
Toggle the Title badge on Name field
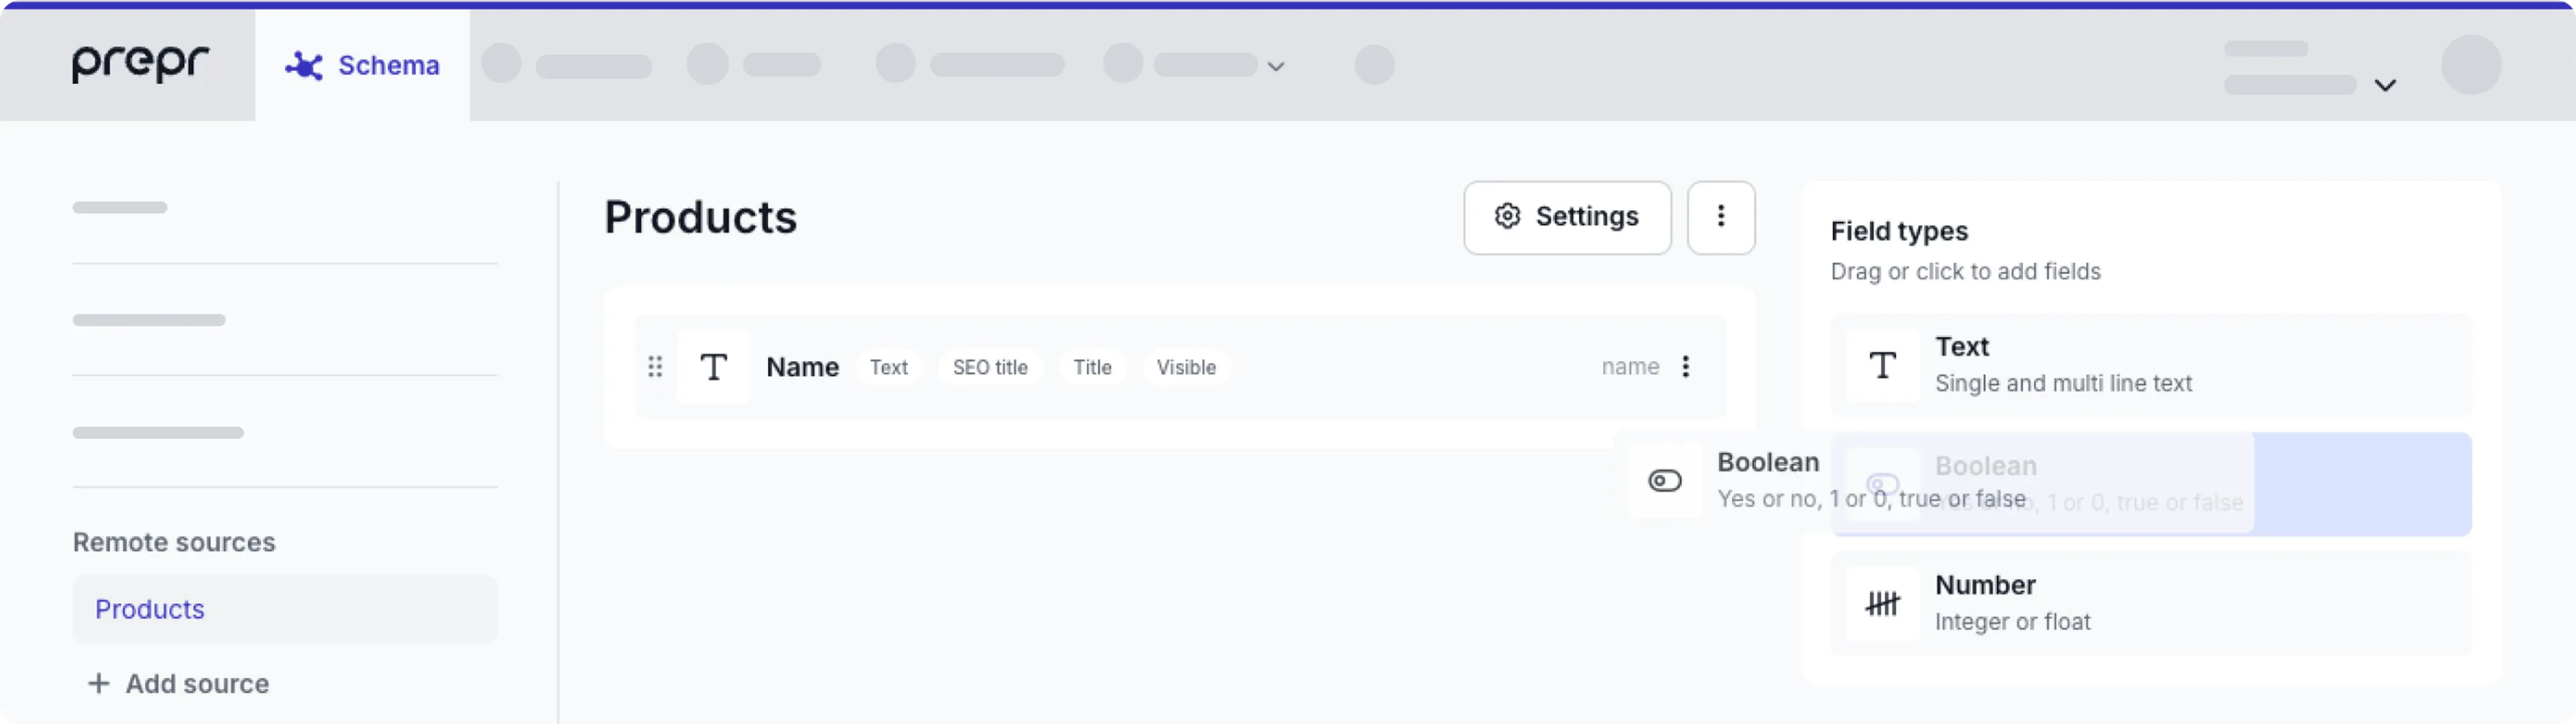pos(1092,367)
